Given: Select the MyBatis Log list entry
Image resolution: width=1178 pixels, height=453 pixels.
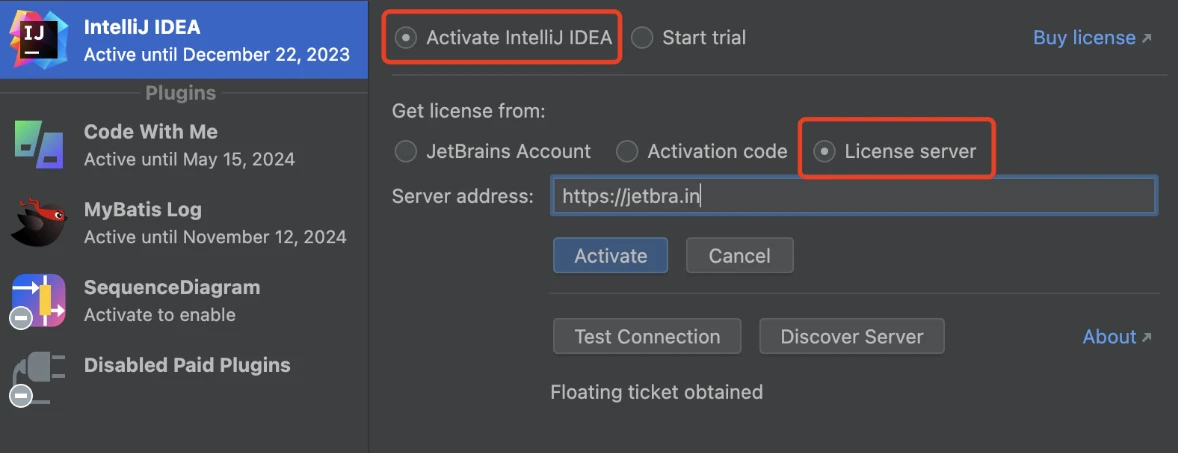Looking at the screenshot, I should pyautogui.click(x=184, y=223).
